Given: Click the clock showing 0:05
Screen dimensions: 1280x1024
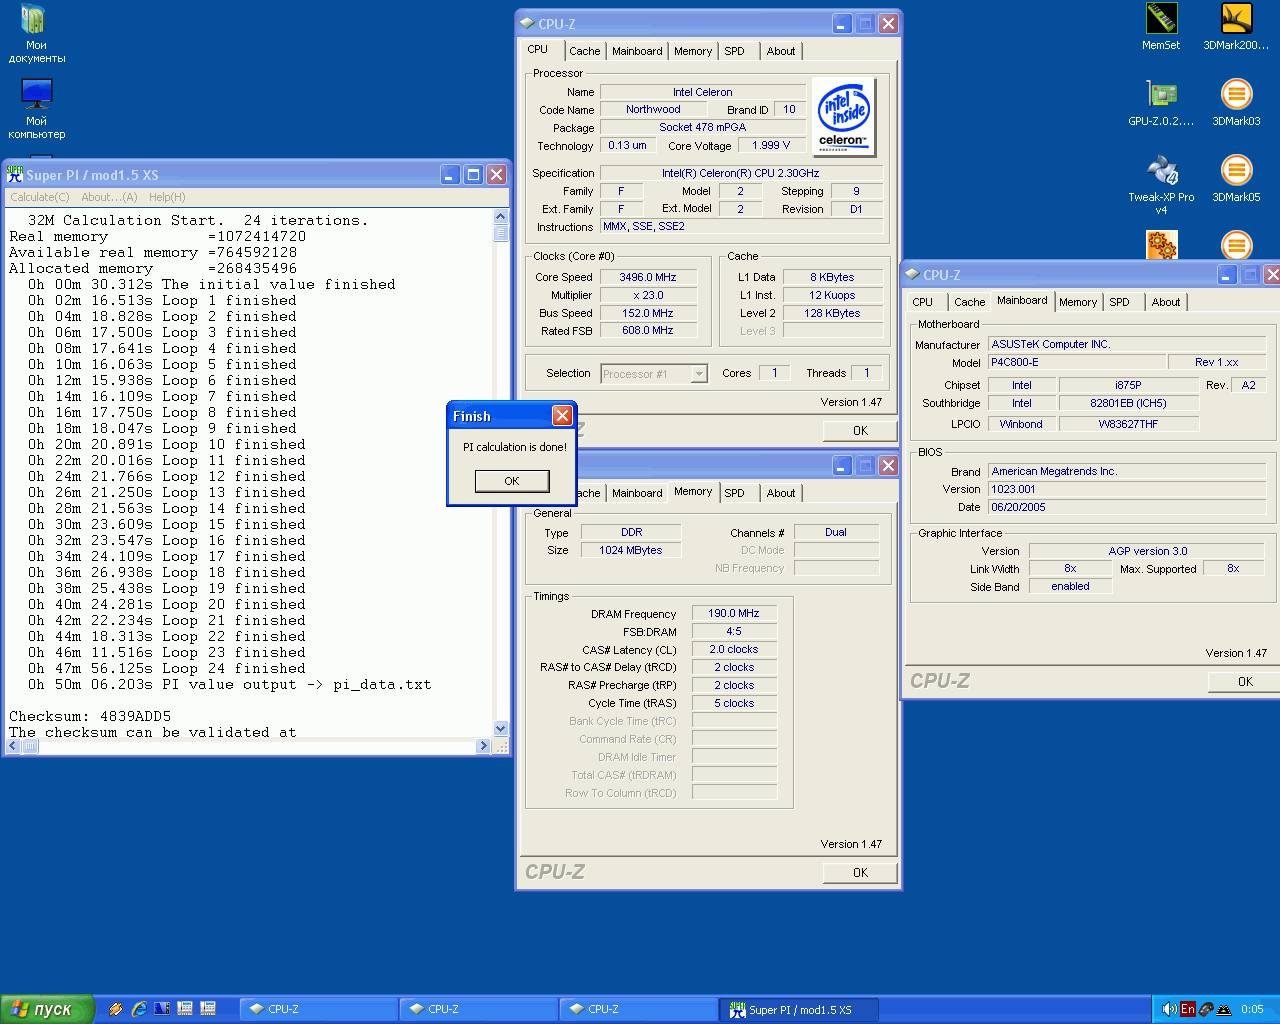Looking at the screenshot, I should [x=1252, y=1009].
